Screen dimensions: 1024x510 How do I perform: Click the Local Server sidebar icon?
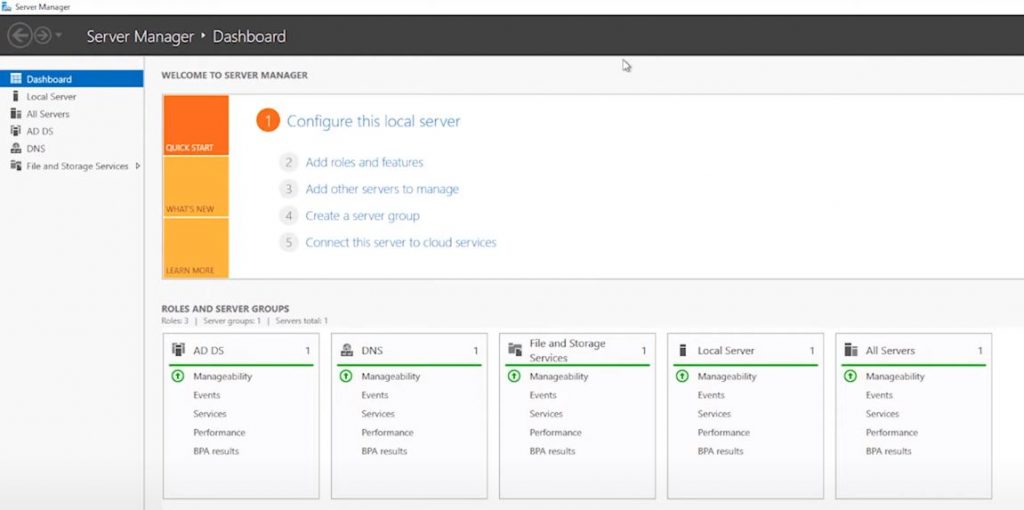pos(16,96)
